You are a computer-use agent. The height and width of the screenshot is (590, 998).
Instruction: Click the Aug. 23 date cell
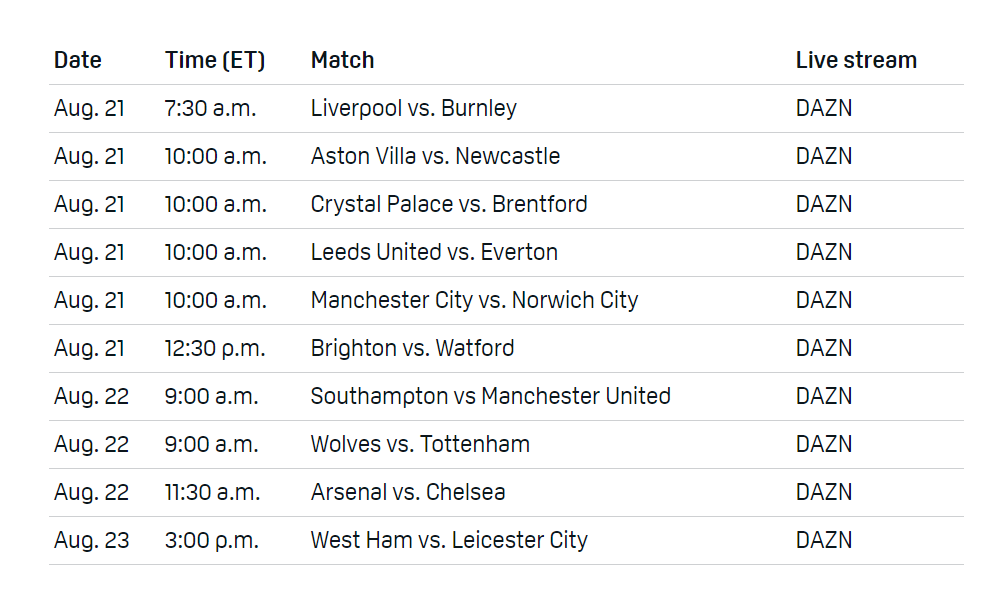click(x=91, y=540)
